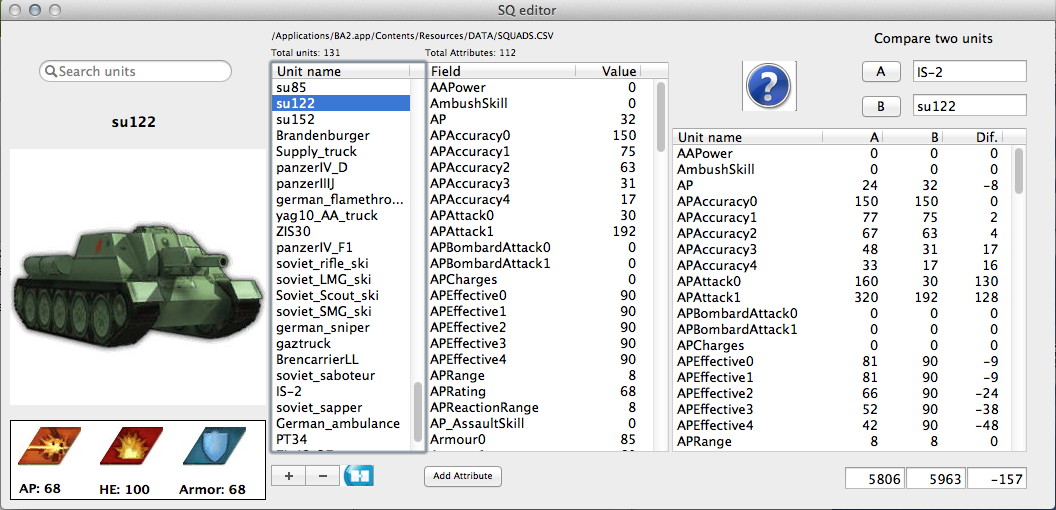Click the total difference -157 box
The width and height of the screenshot is (1056, 510).
[997, 479]
